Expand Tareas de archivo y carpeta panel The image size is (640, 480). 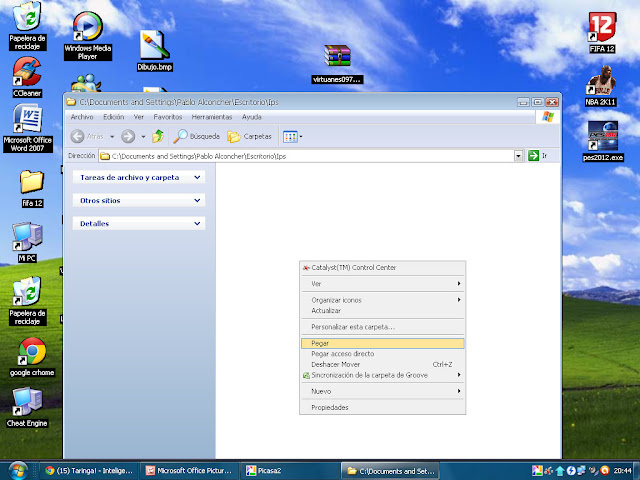(x=139, y=177)
